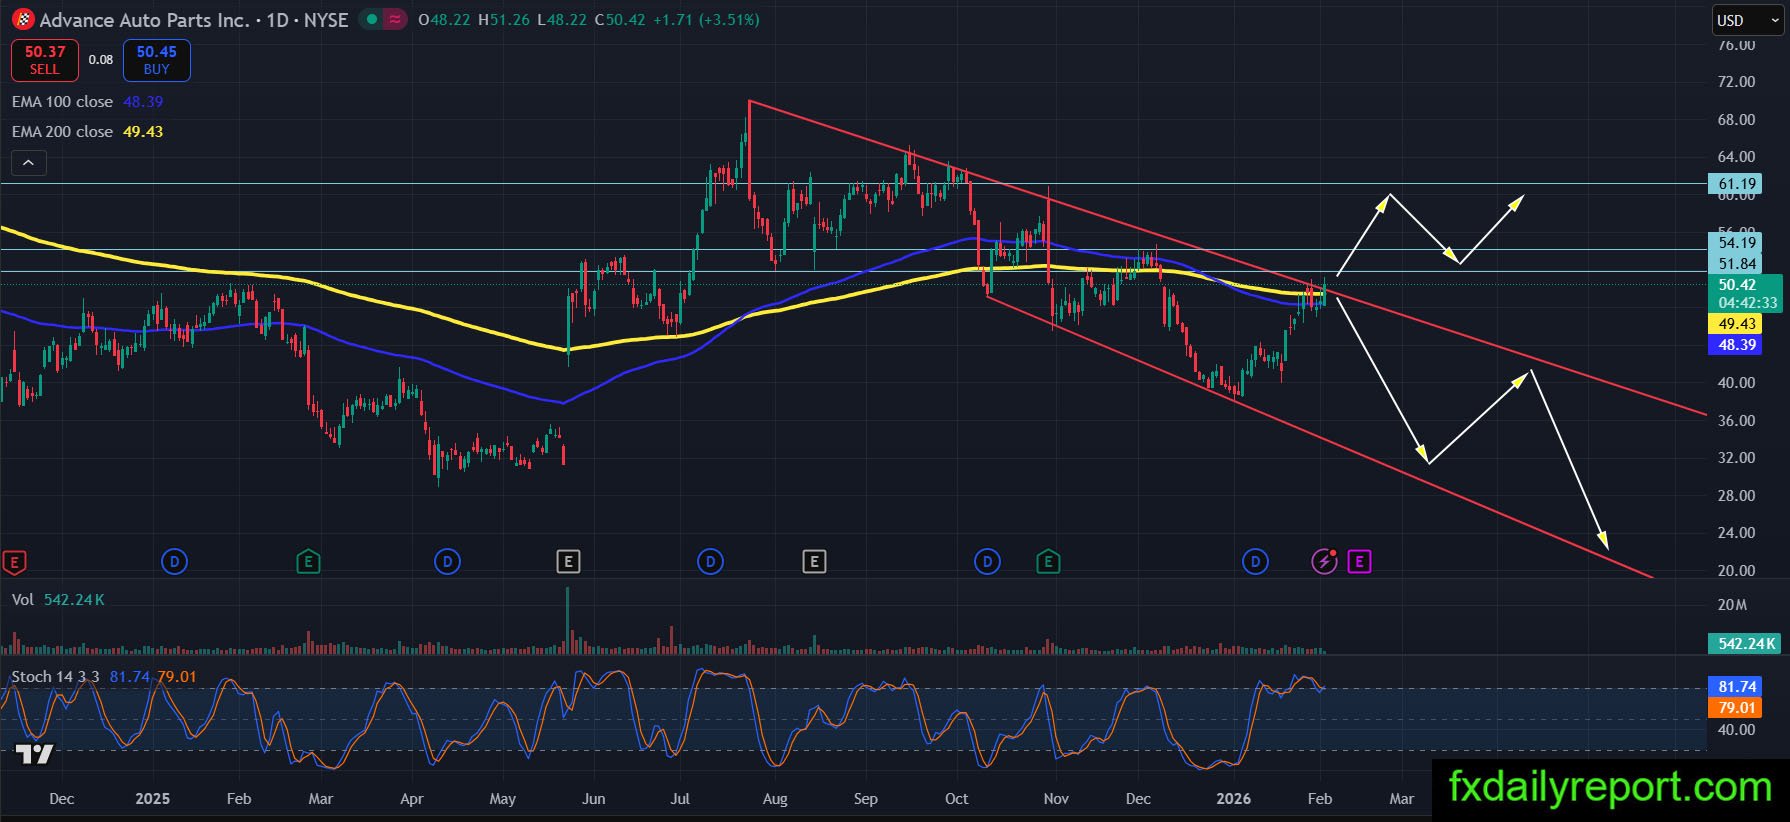Screen dimensions: 1790x822
Task: Click the 72.00 price scale value
Action: tap(1736, 82)
